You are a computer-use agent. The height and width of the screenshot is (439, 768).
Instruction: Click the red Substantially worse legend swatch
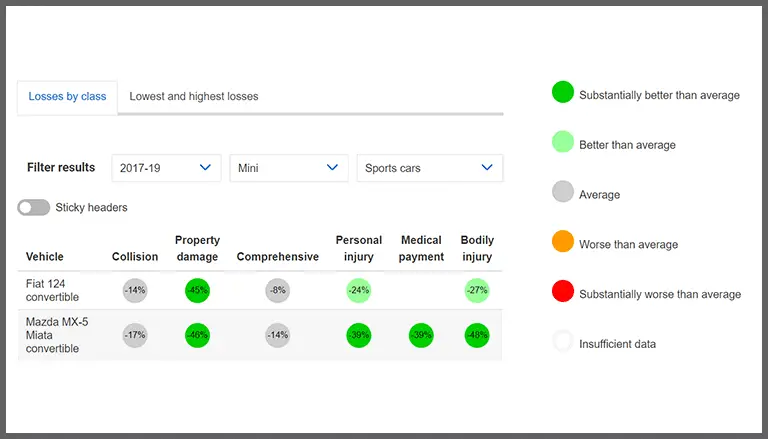[x=563, y=293]
